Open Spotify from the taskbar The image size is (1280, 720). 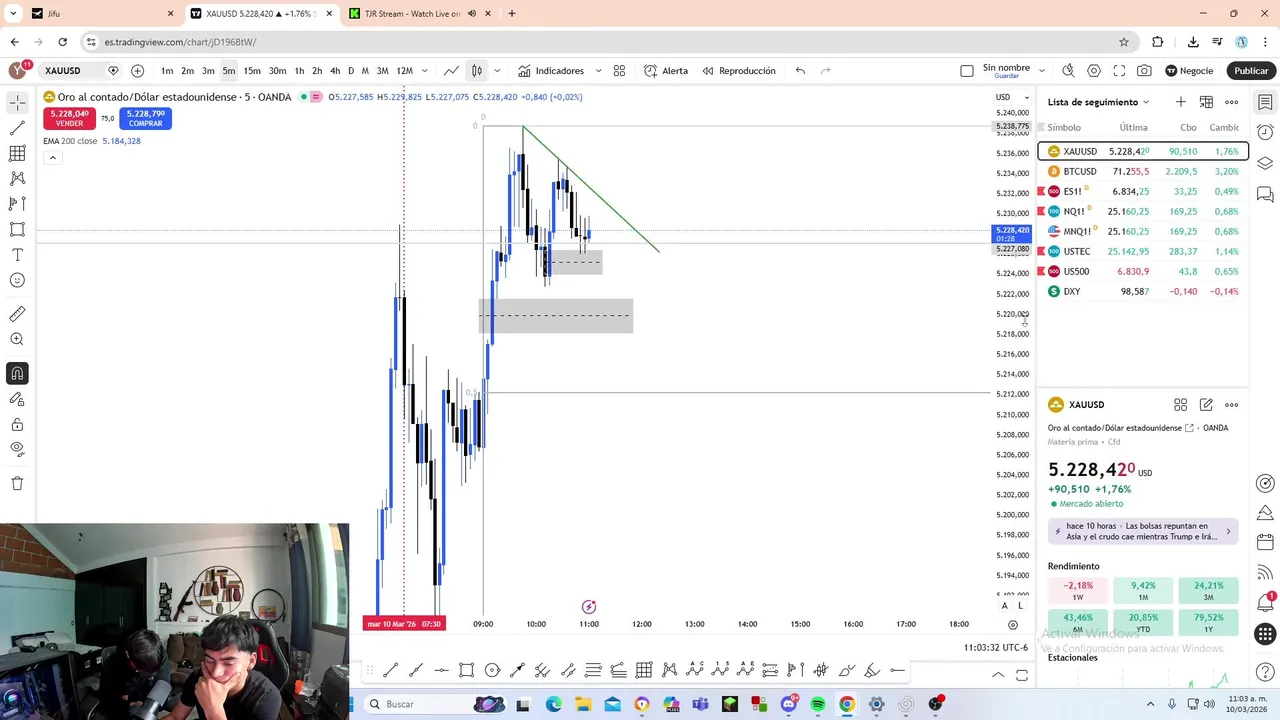click(818, 704)
